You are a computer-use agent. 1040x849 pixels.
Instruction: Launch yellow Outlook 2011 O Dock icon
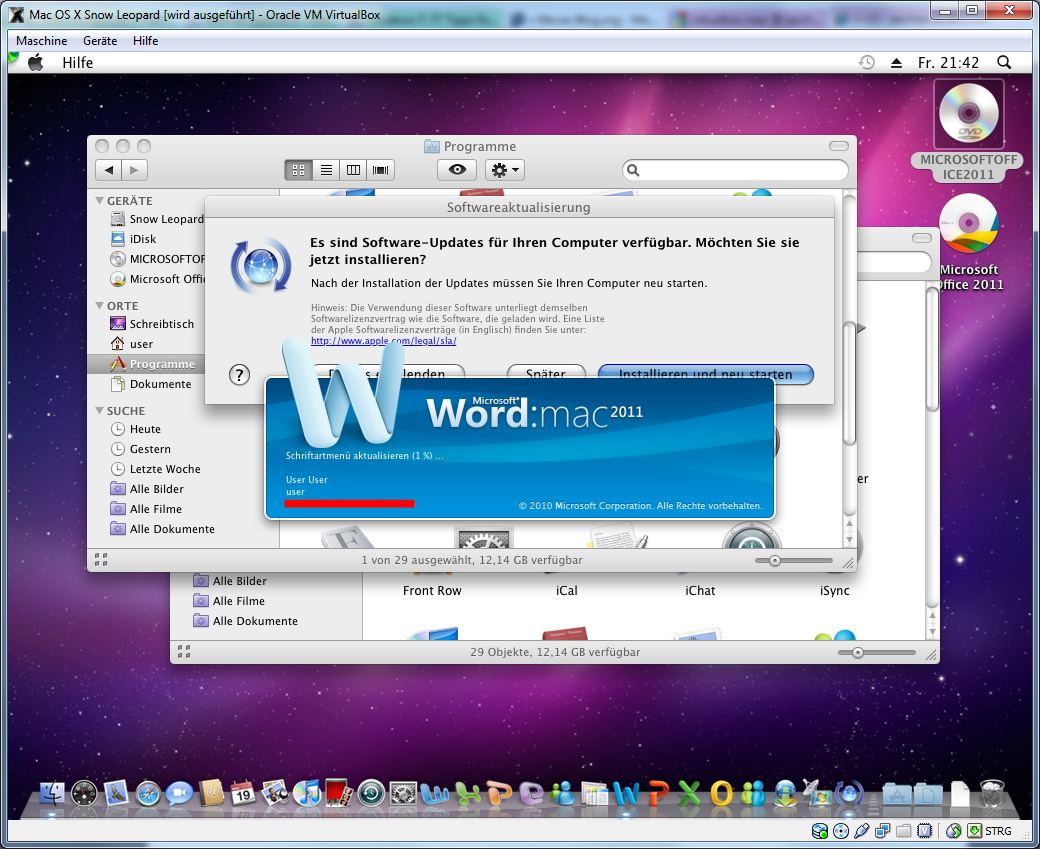(721, 793)
